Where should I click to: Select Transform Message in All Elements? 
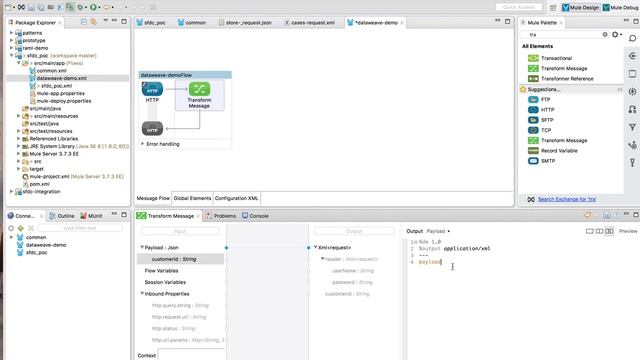point(558,69)
